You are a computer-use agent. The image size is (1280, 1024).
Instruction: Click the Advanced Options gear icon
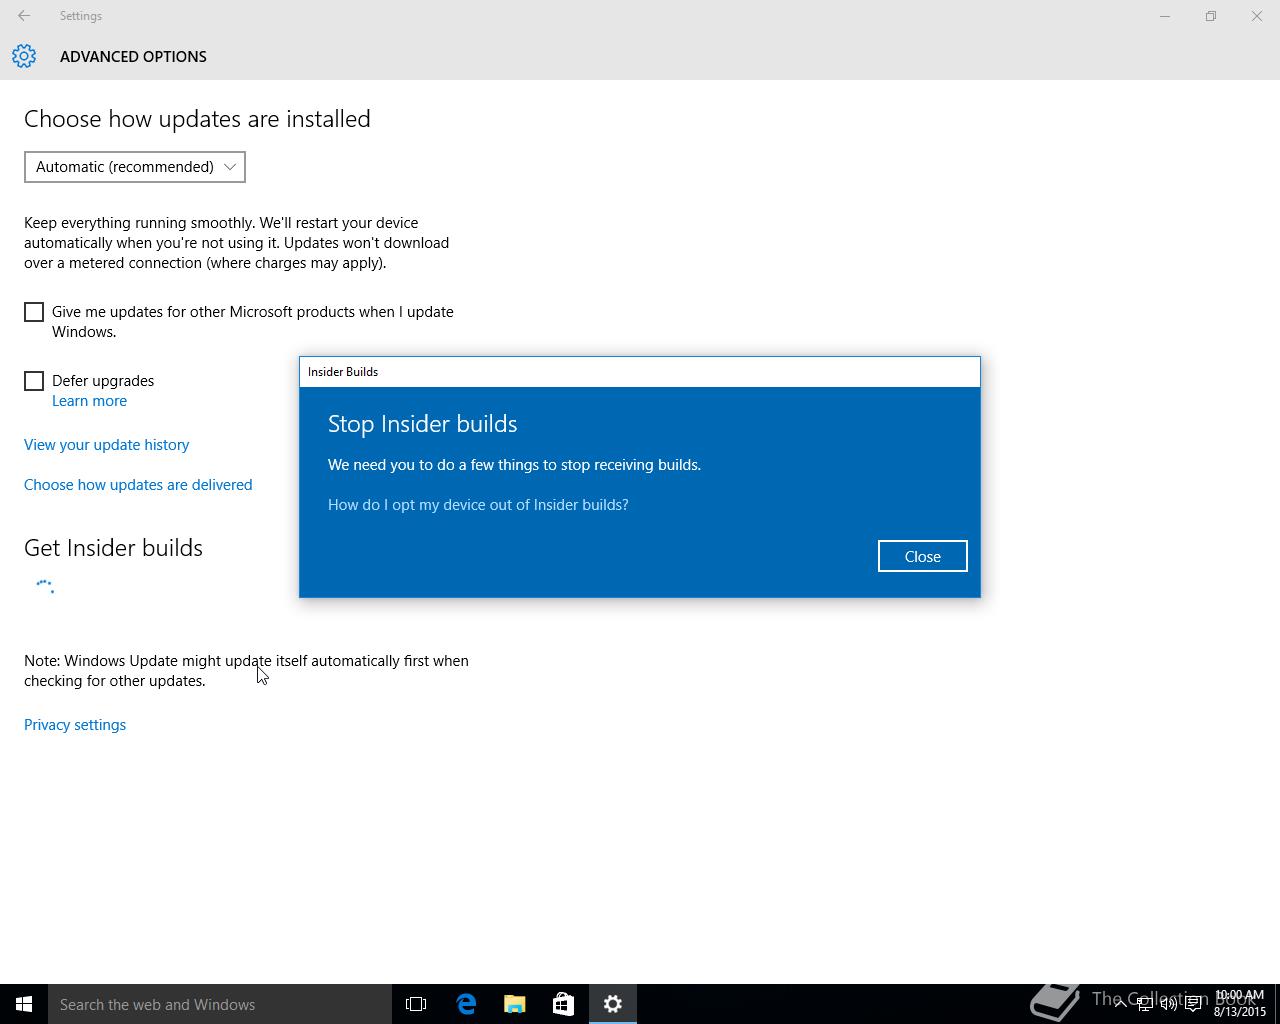[x=24, y=56]
